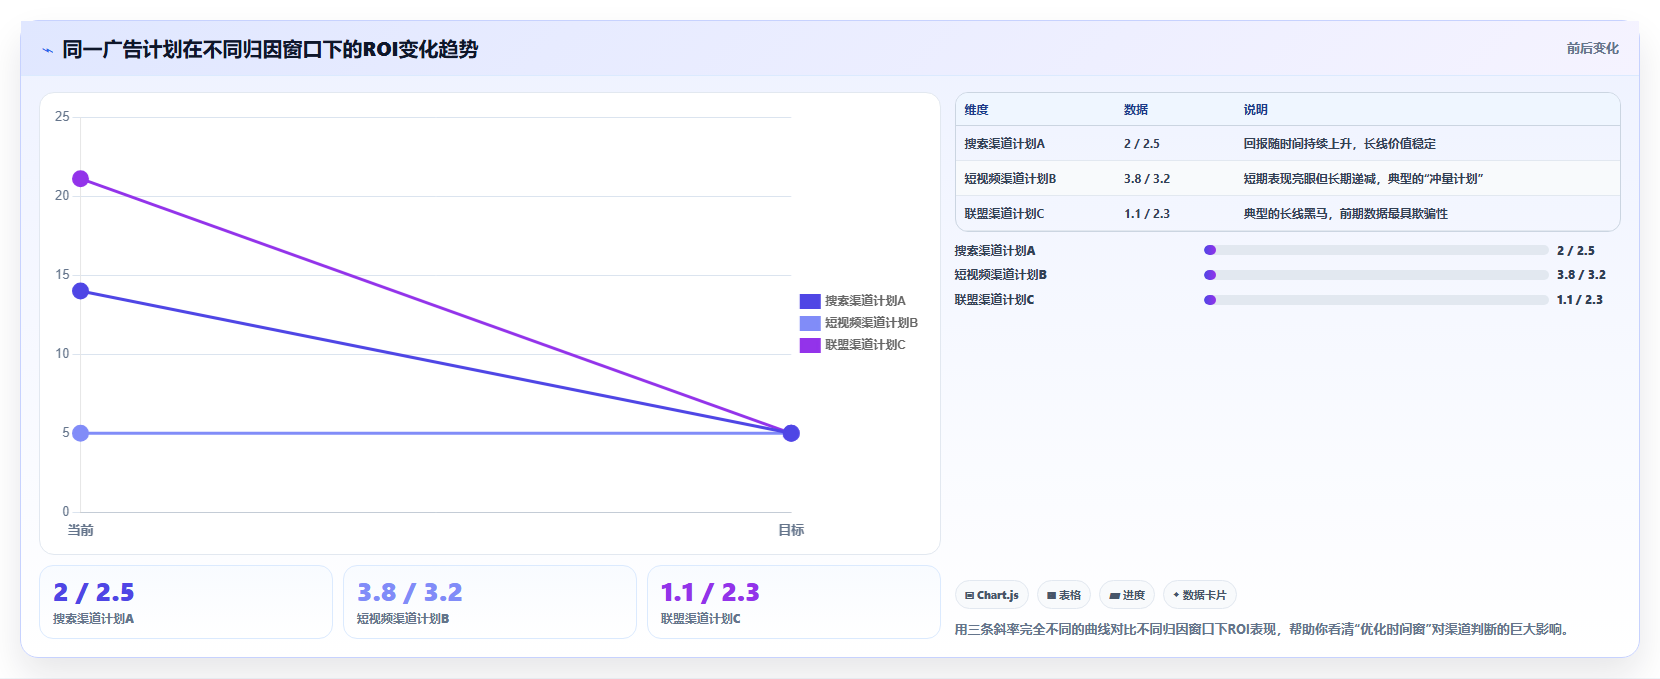The image size is (1660, 679).
Task: Toggle 联盟渠道计划C legend swatch in chart
Action: point(810,345)
